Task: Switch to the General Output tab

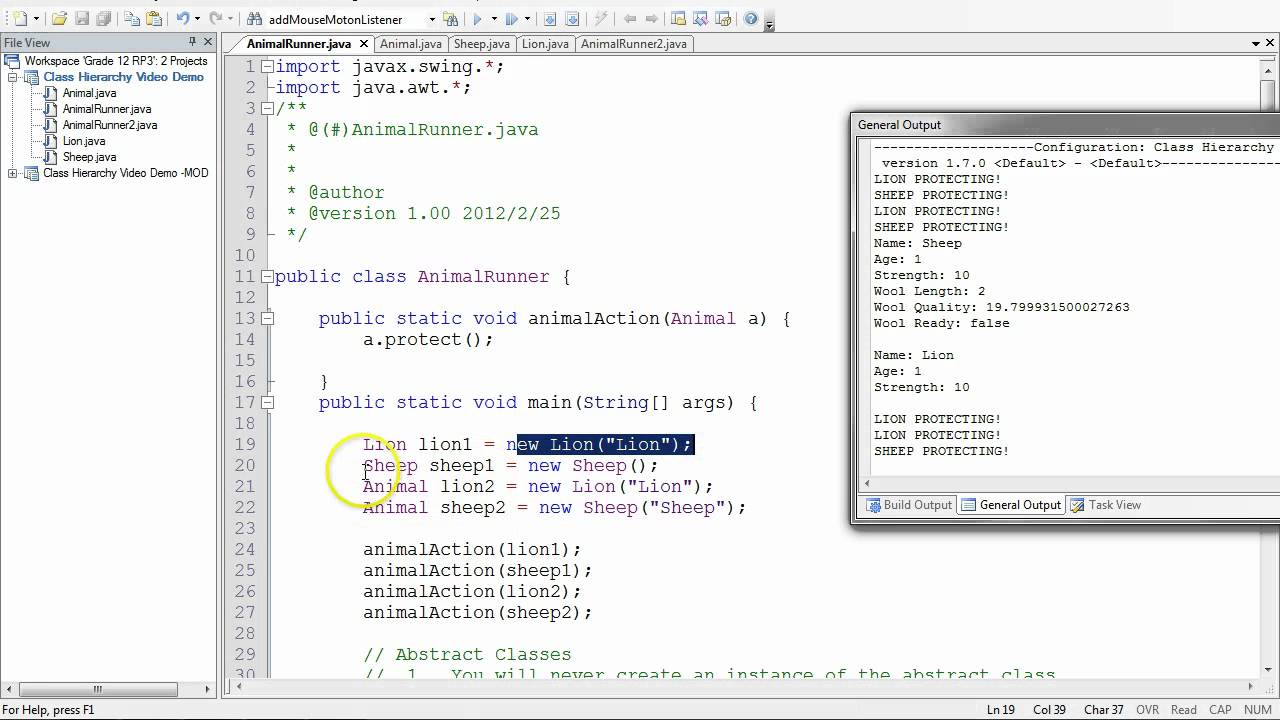Action: 1011,505
